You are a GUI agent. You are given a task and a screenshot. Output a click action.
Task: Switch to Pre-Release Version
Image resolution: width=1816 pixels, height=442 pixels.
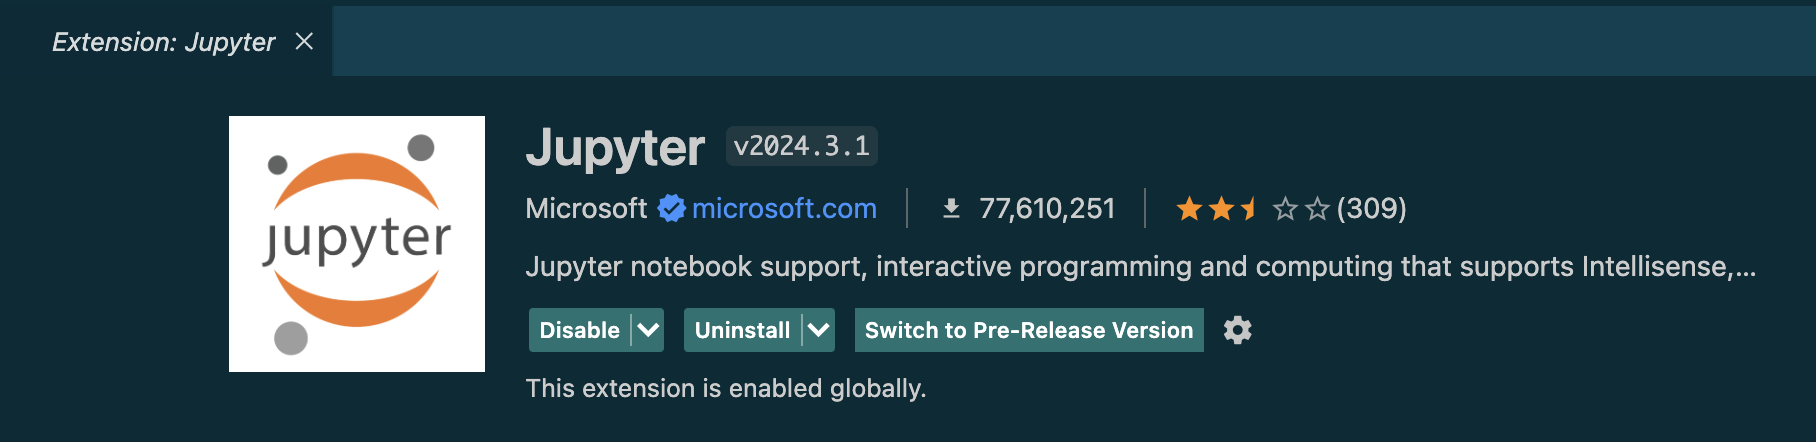click(1029, 330)
